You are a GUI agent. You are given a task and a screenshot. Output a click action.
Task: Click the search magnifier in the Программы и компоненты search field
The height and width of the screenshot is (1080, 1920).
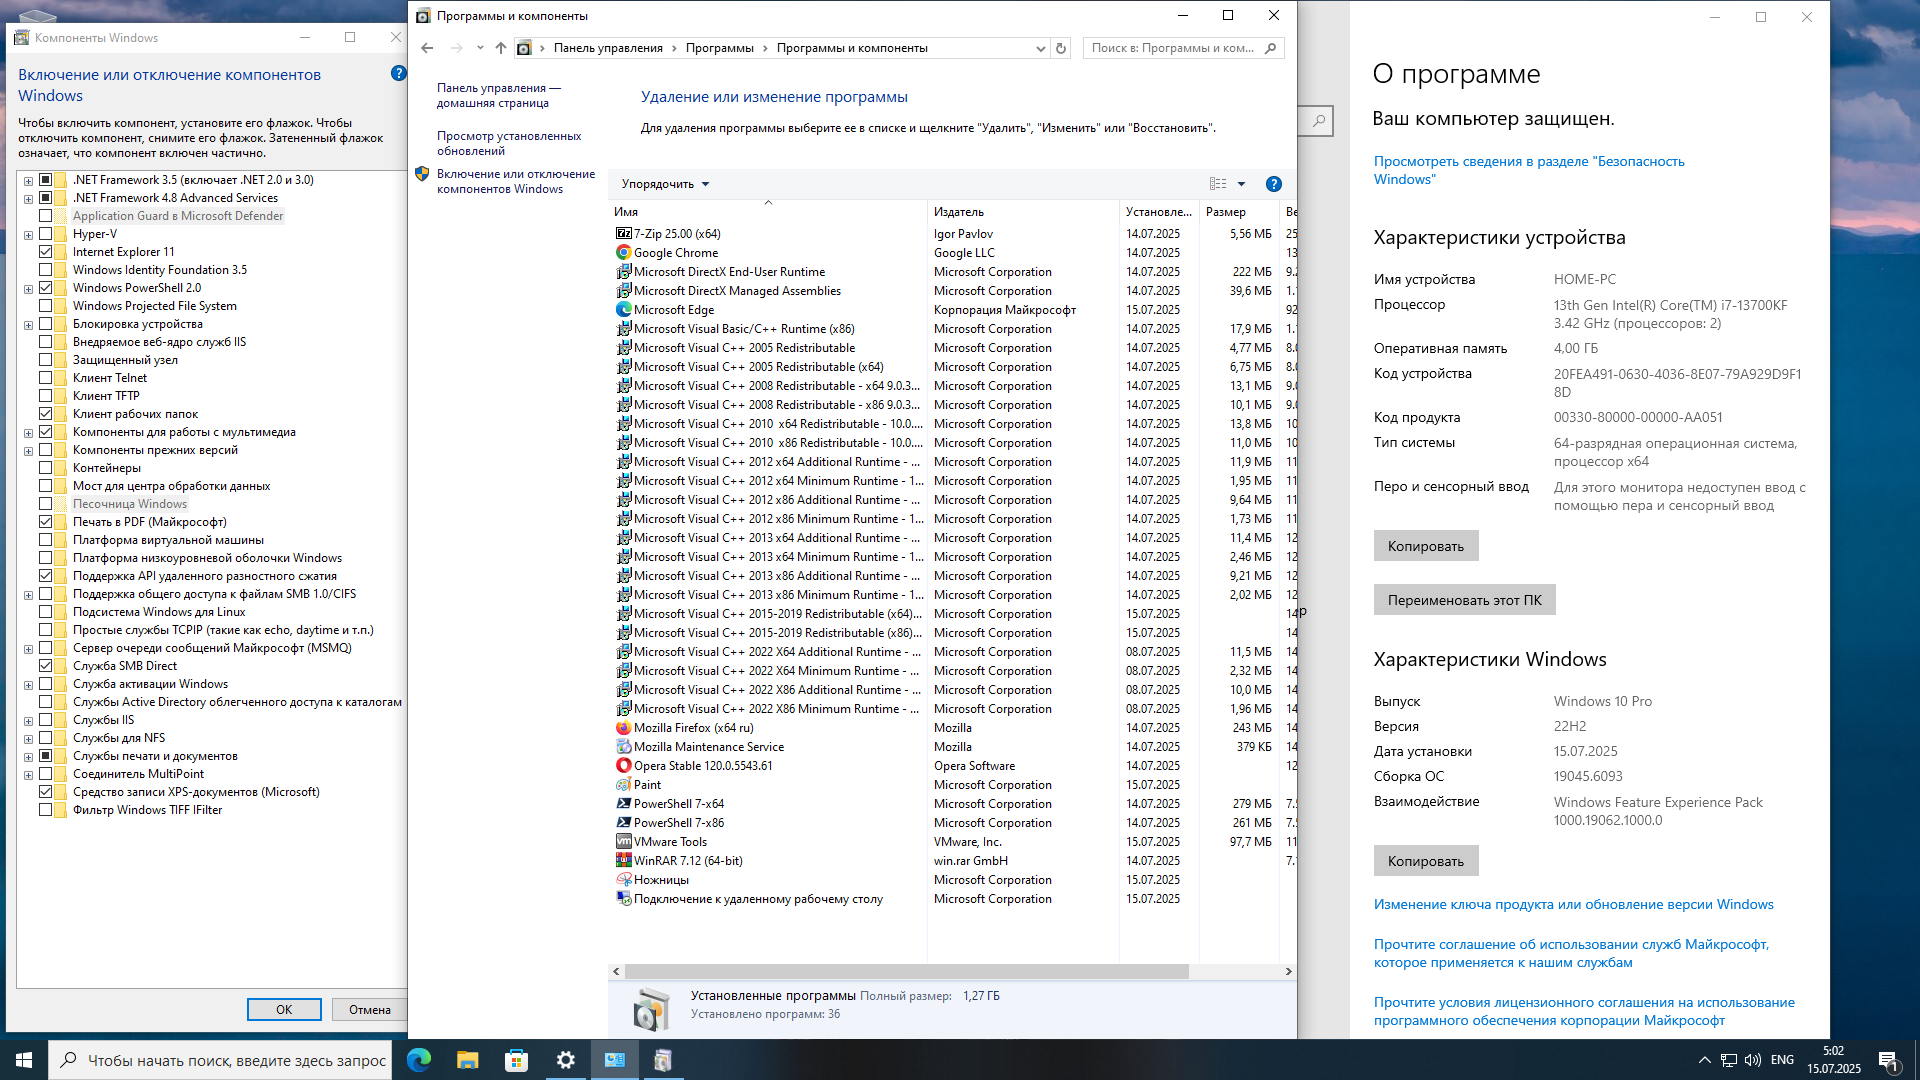(x=1270, y=48)
